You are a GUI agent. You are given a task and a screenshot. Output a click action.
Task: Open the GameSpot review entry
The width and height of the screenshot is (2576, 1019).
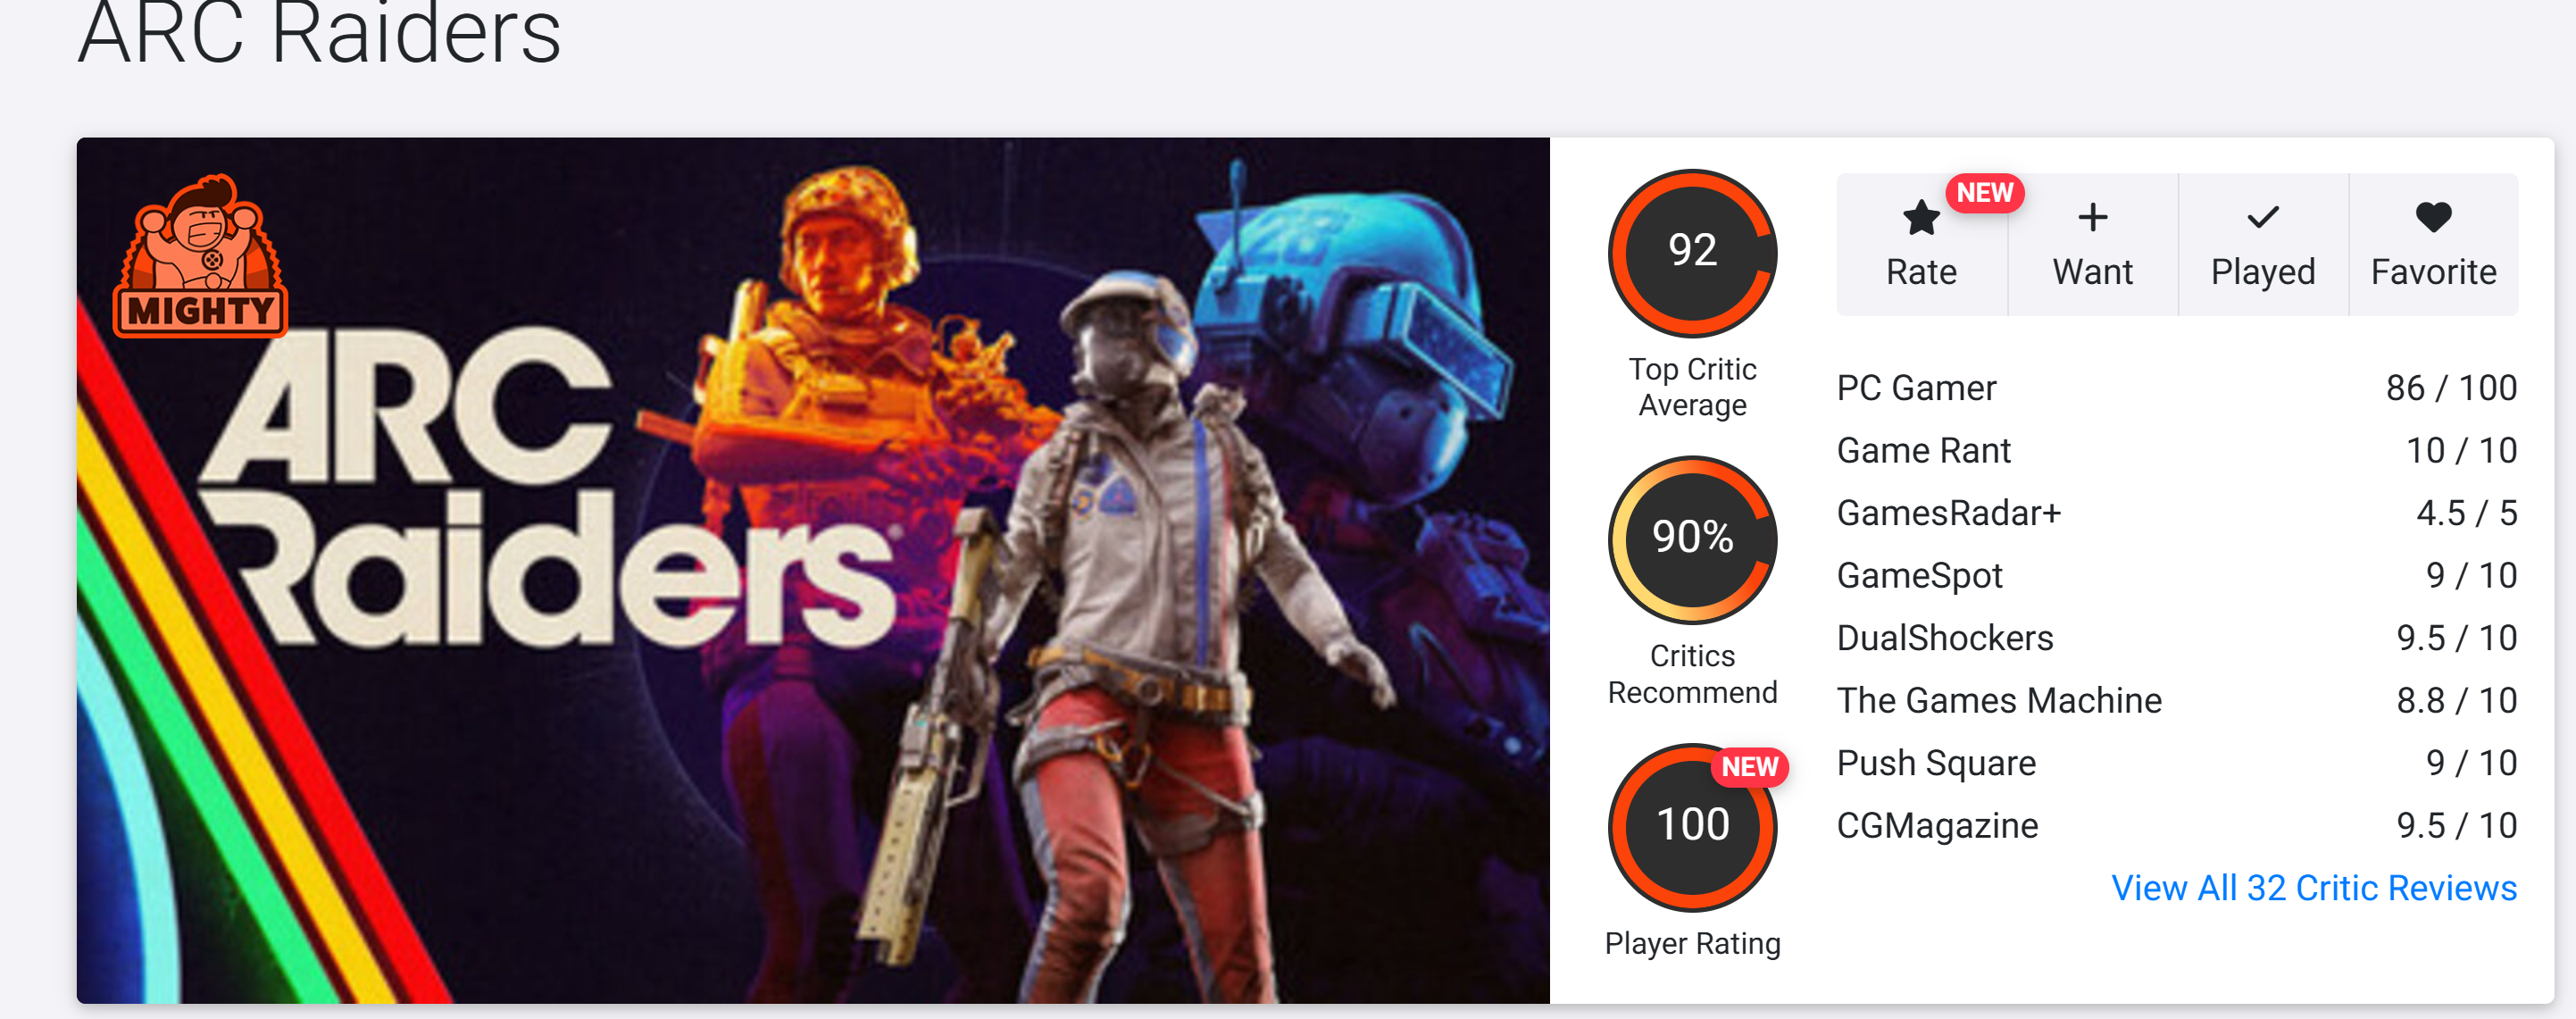pyautogui.click(x=2176, y=575)
